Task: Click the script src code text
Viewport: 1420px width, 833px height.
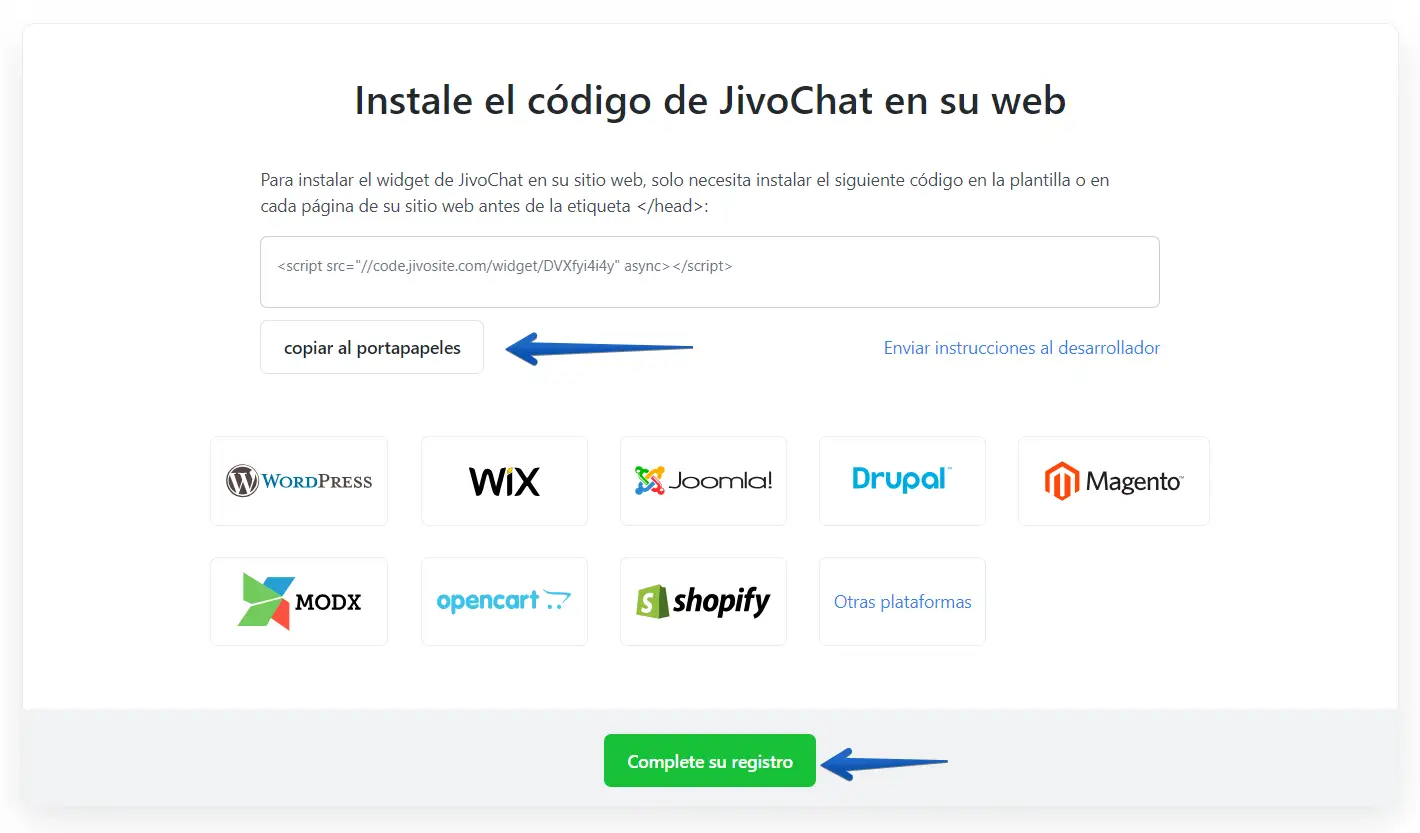Action: [505, 266]
